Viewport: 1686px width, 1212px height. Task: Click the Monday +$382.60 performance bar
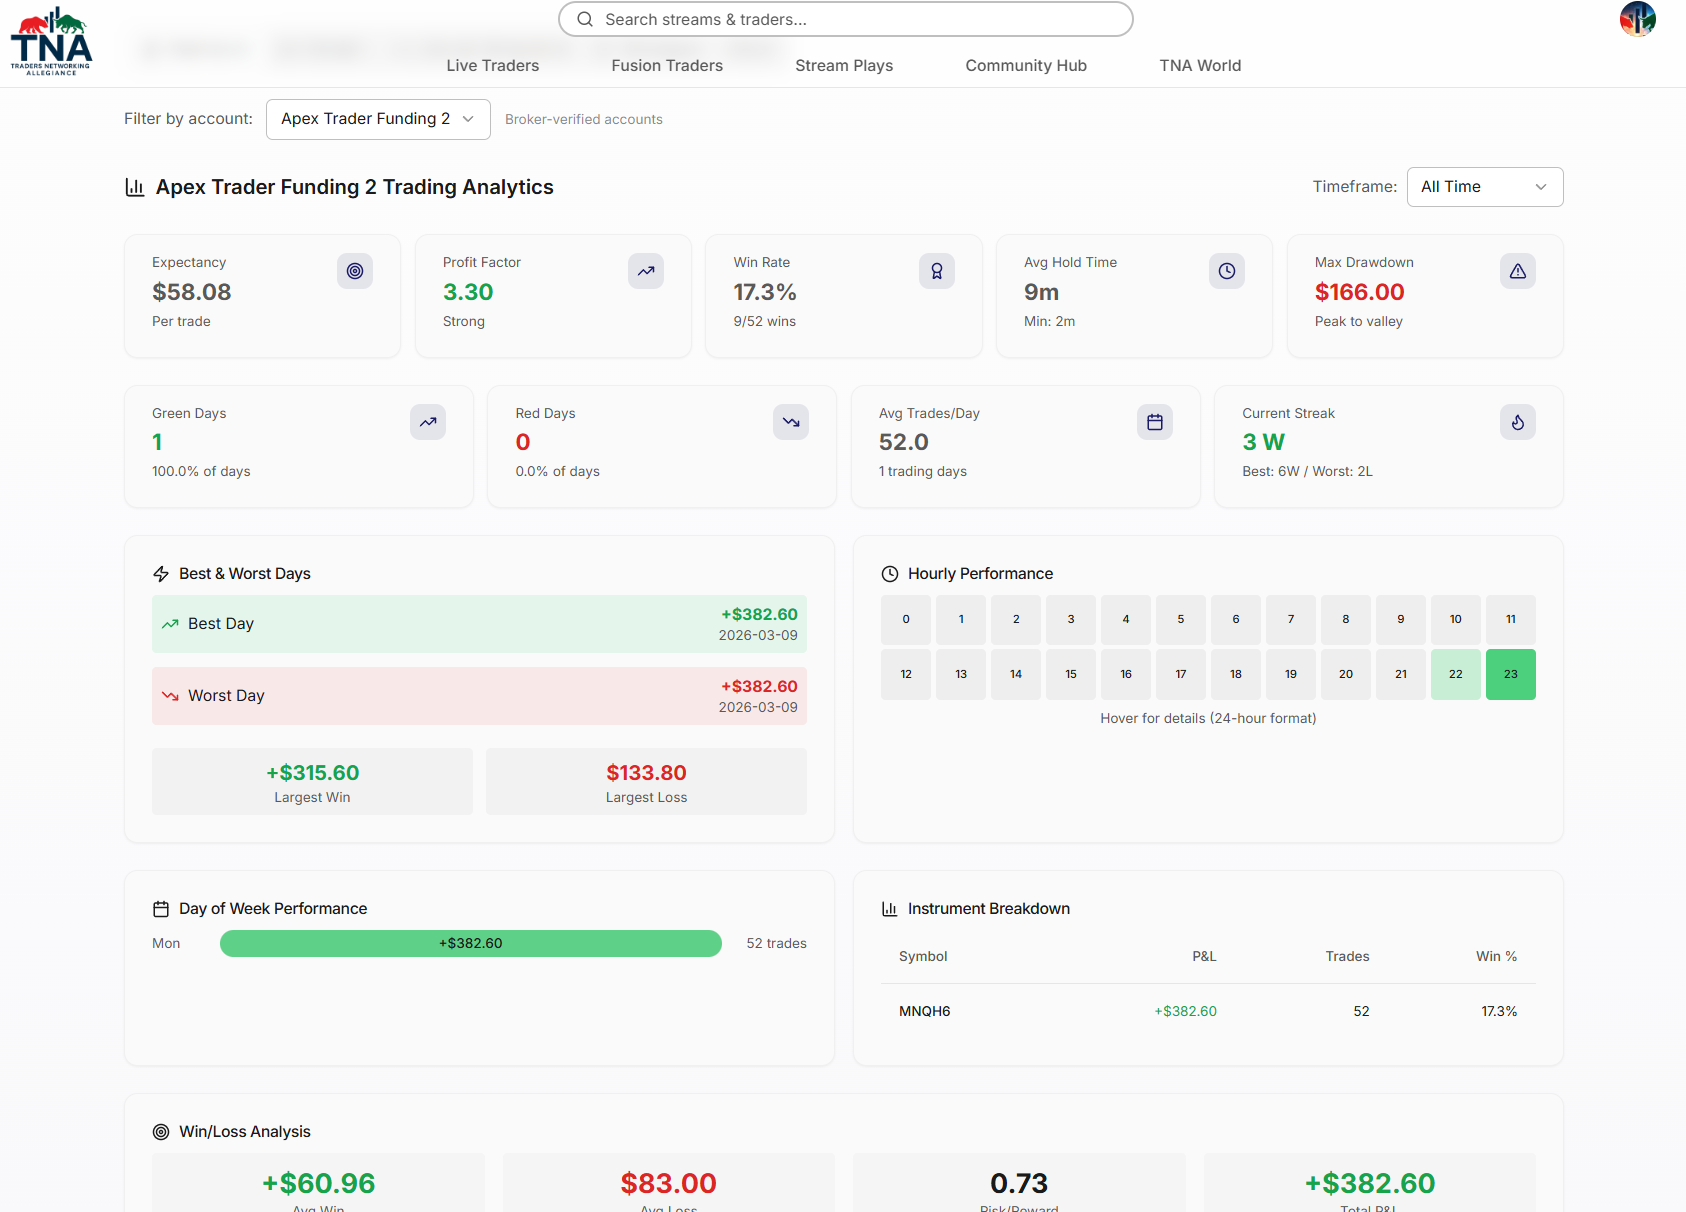coord(471,944)
